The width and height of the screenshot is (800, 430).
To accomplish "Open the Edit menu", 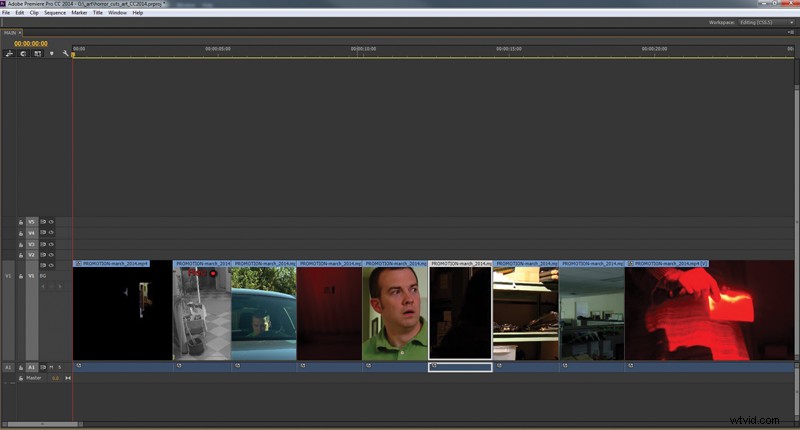I will point(19,13).
